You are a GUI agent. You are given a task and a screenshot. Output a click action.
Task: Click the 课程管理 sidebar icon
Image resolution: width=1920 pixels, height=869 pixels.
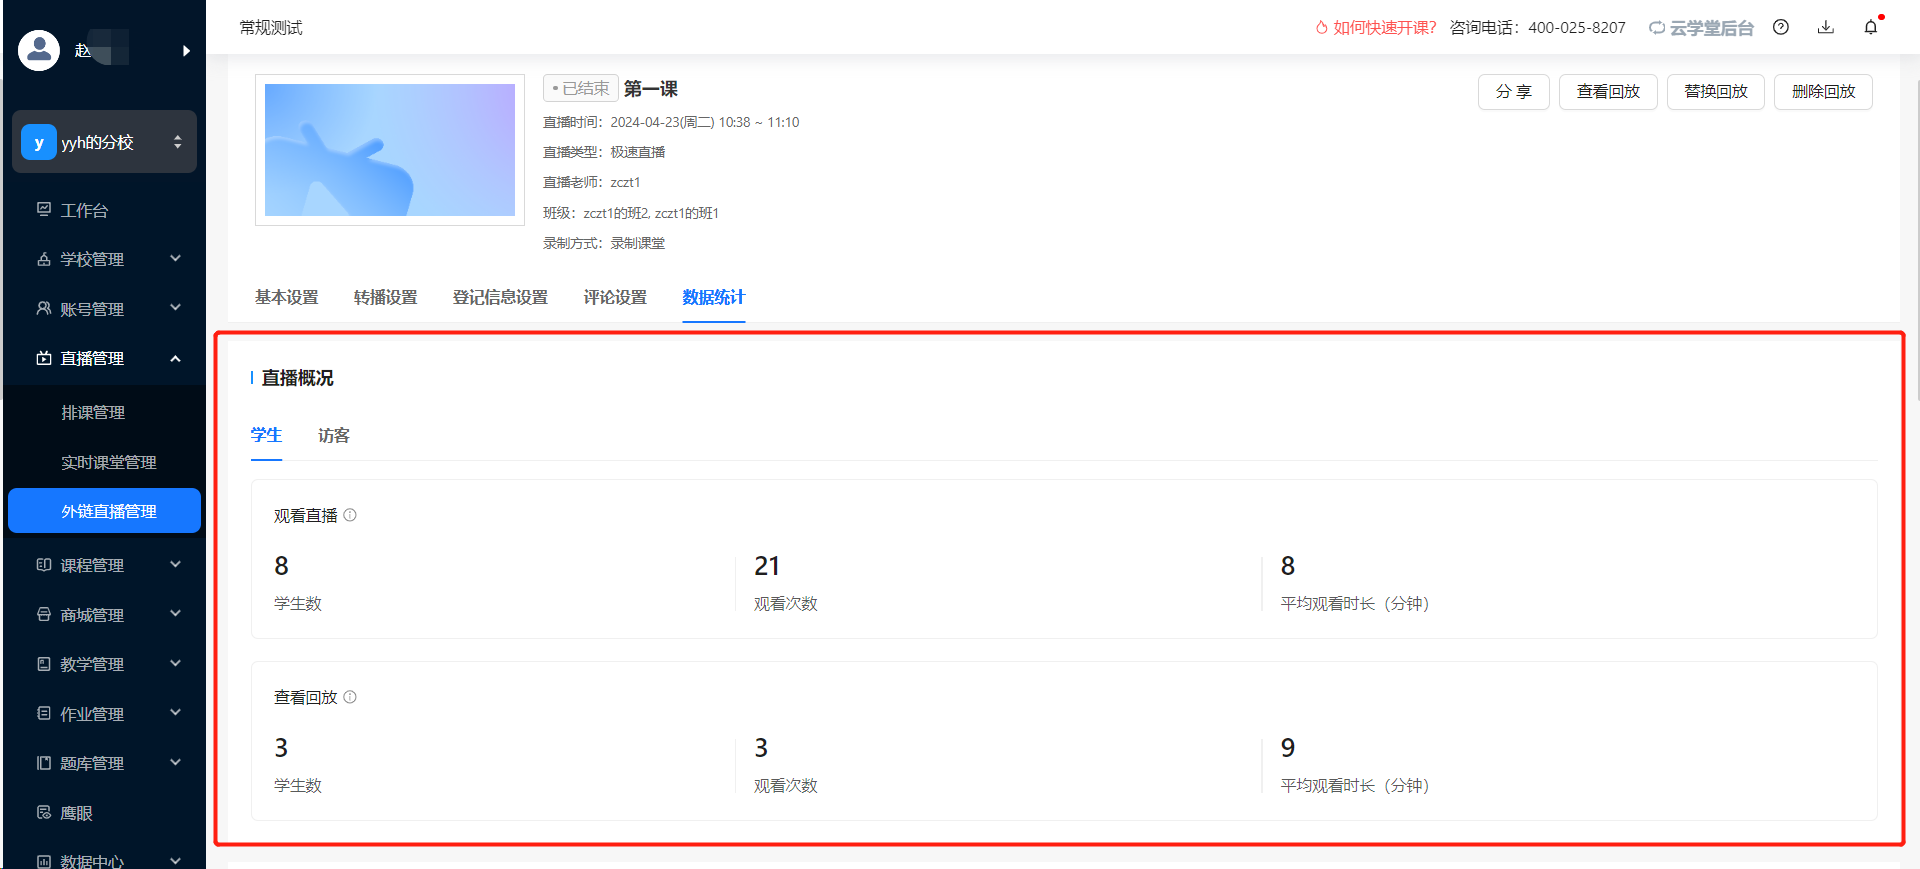[x=44, y=565]
